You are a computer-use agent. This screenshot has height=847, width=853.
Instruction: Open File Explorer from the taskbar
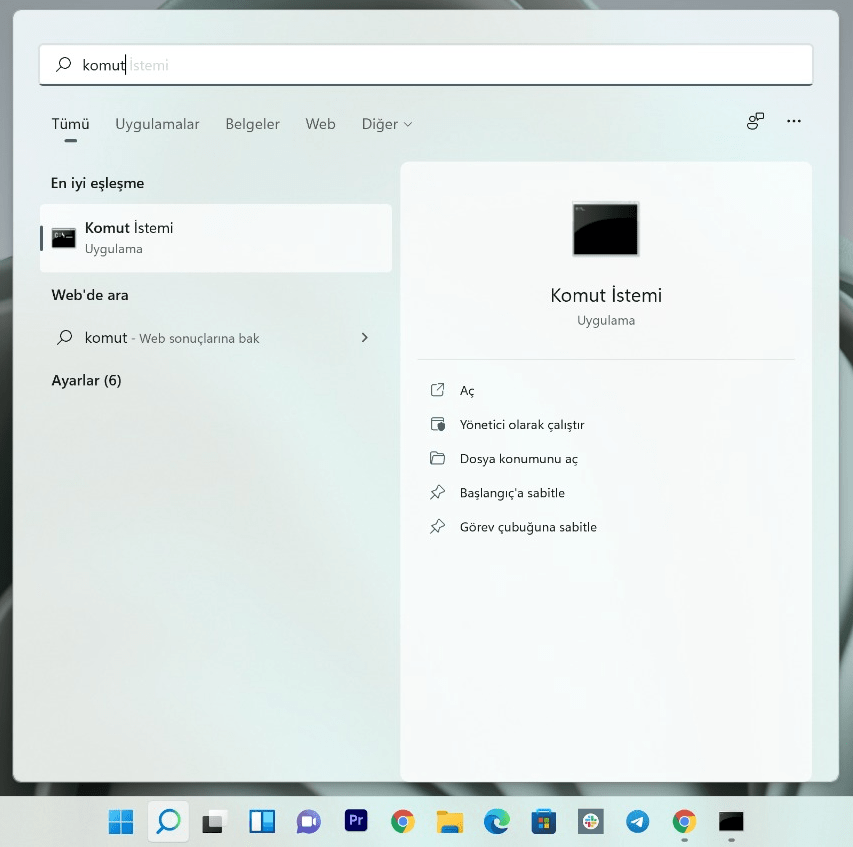449,821
